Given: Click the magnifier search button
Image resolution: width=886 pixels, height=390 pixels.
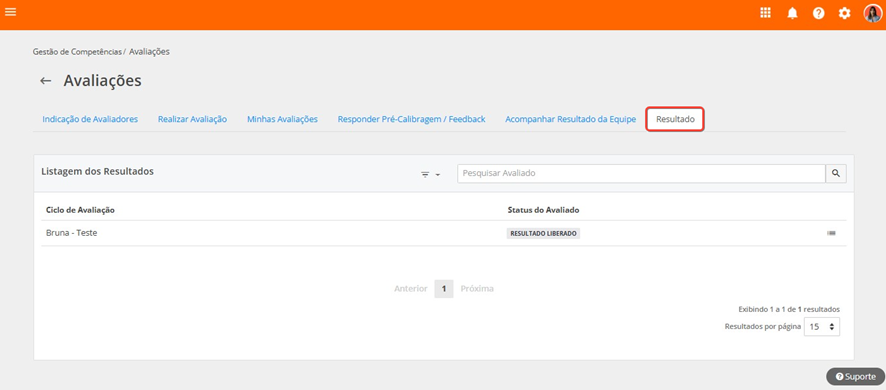Looking at the screenshot, I should pos(836,174).
